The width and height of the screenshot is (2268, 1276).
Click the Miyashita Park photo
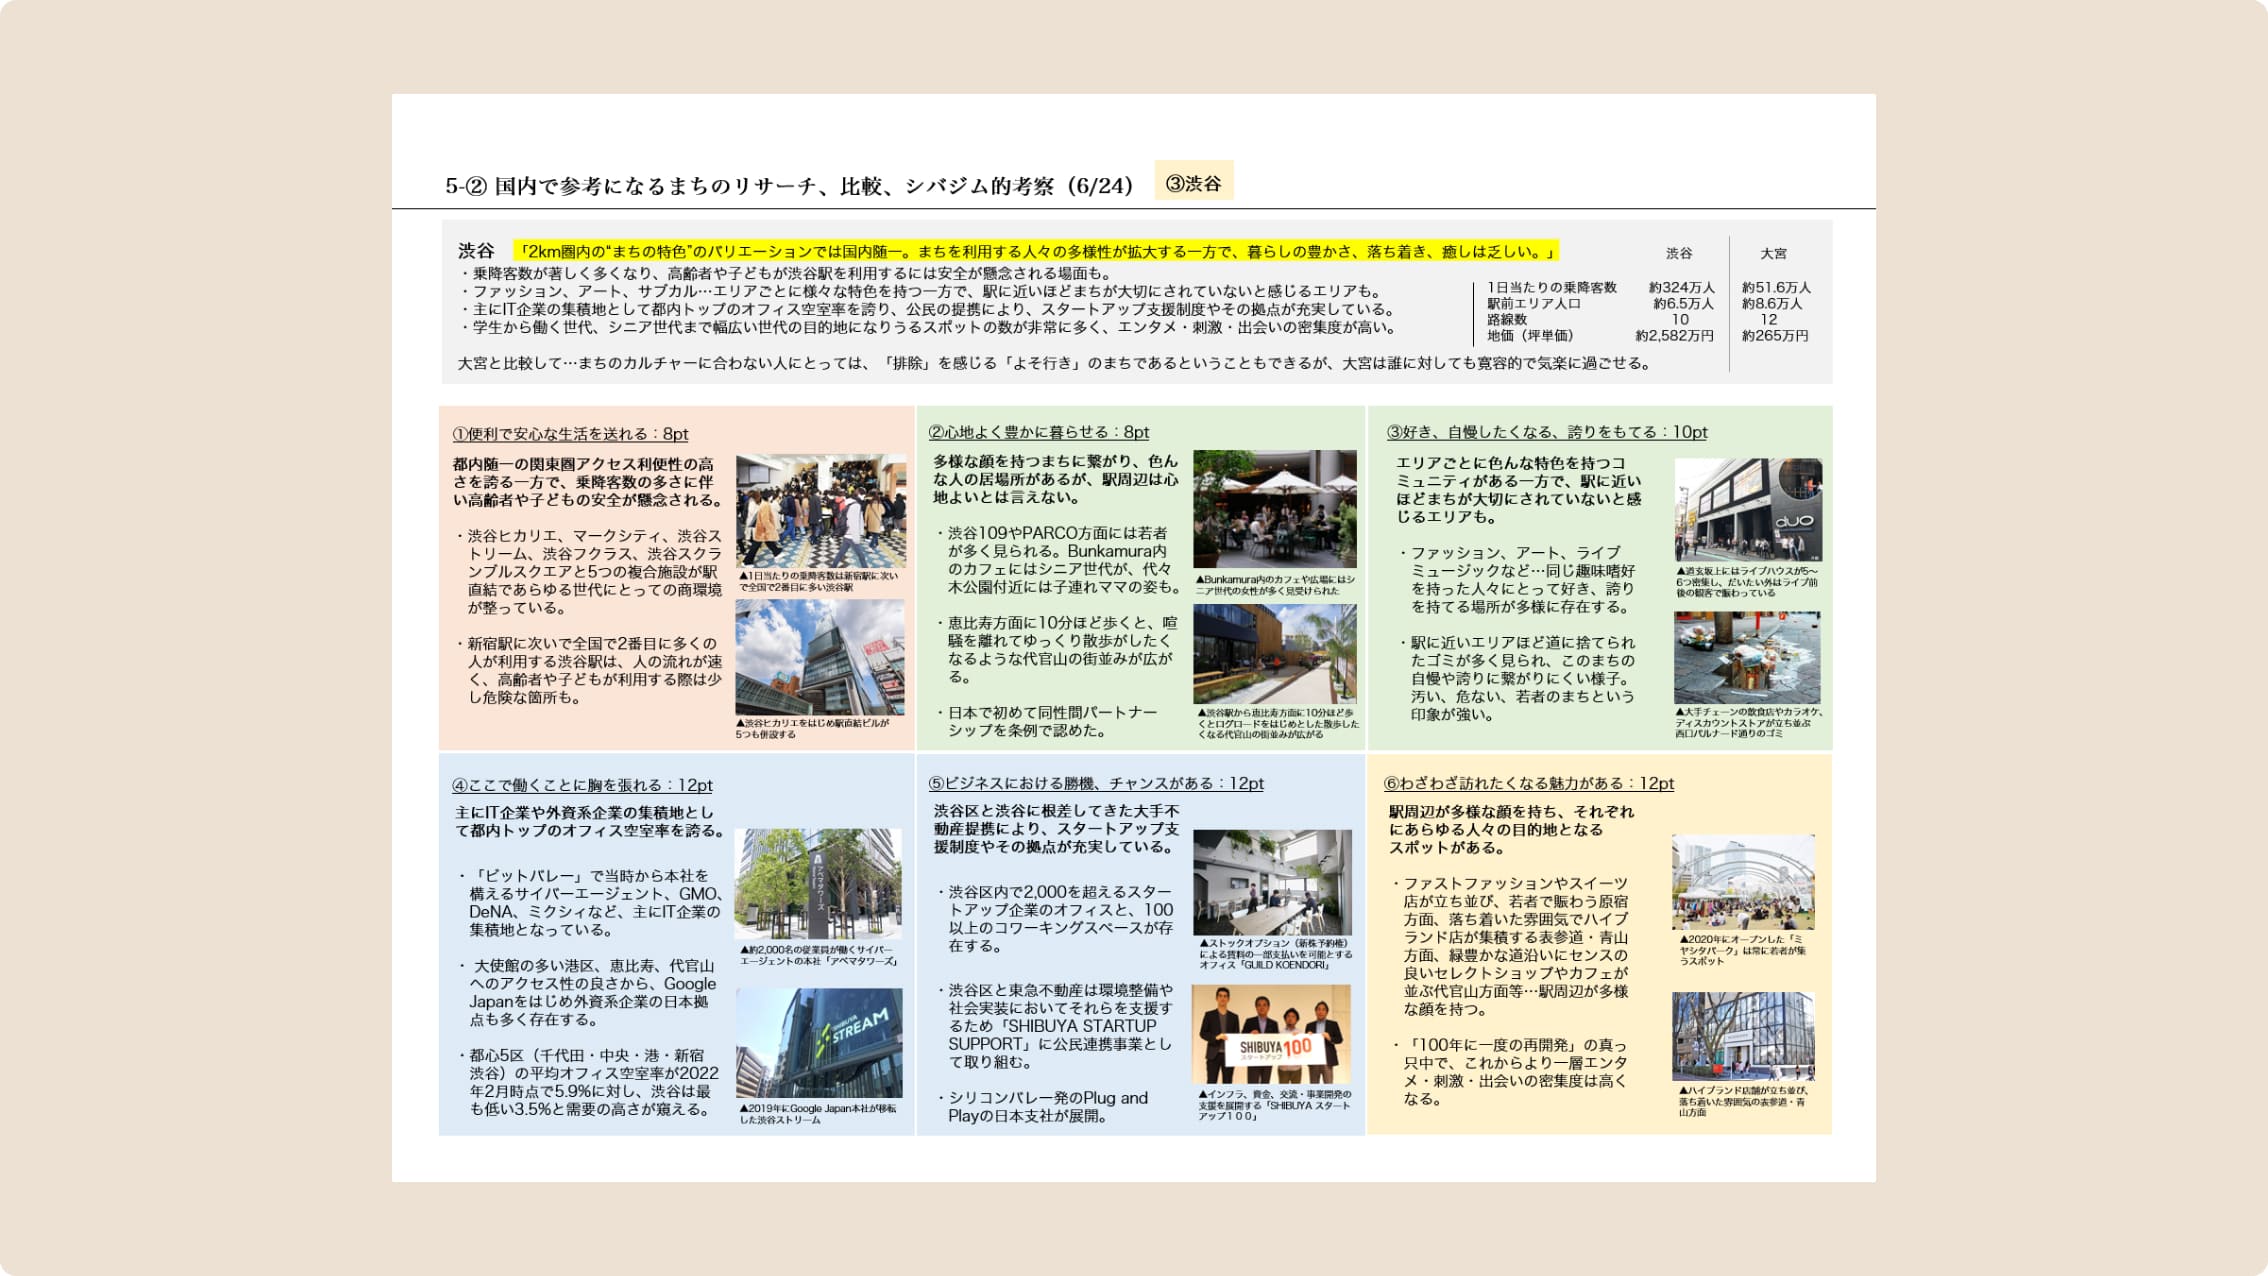click(1742, 882)
